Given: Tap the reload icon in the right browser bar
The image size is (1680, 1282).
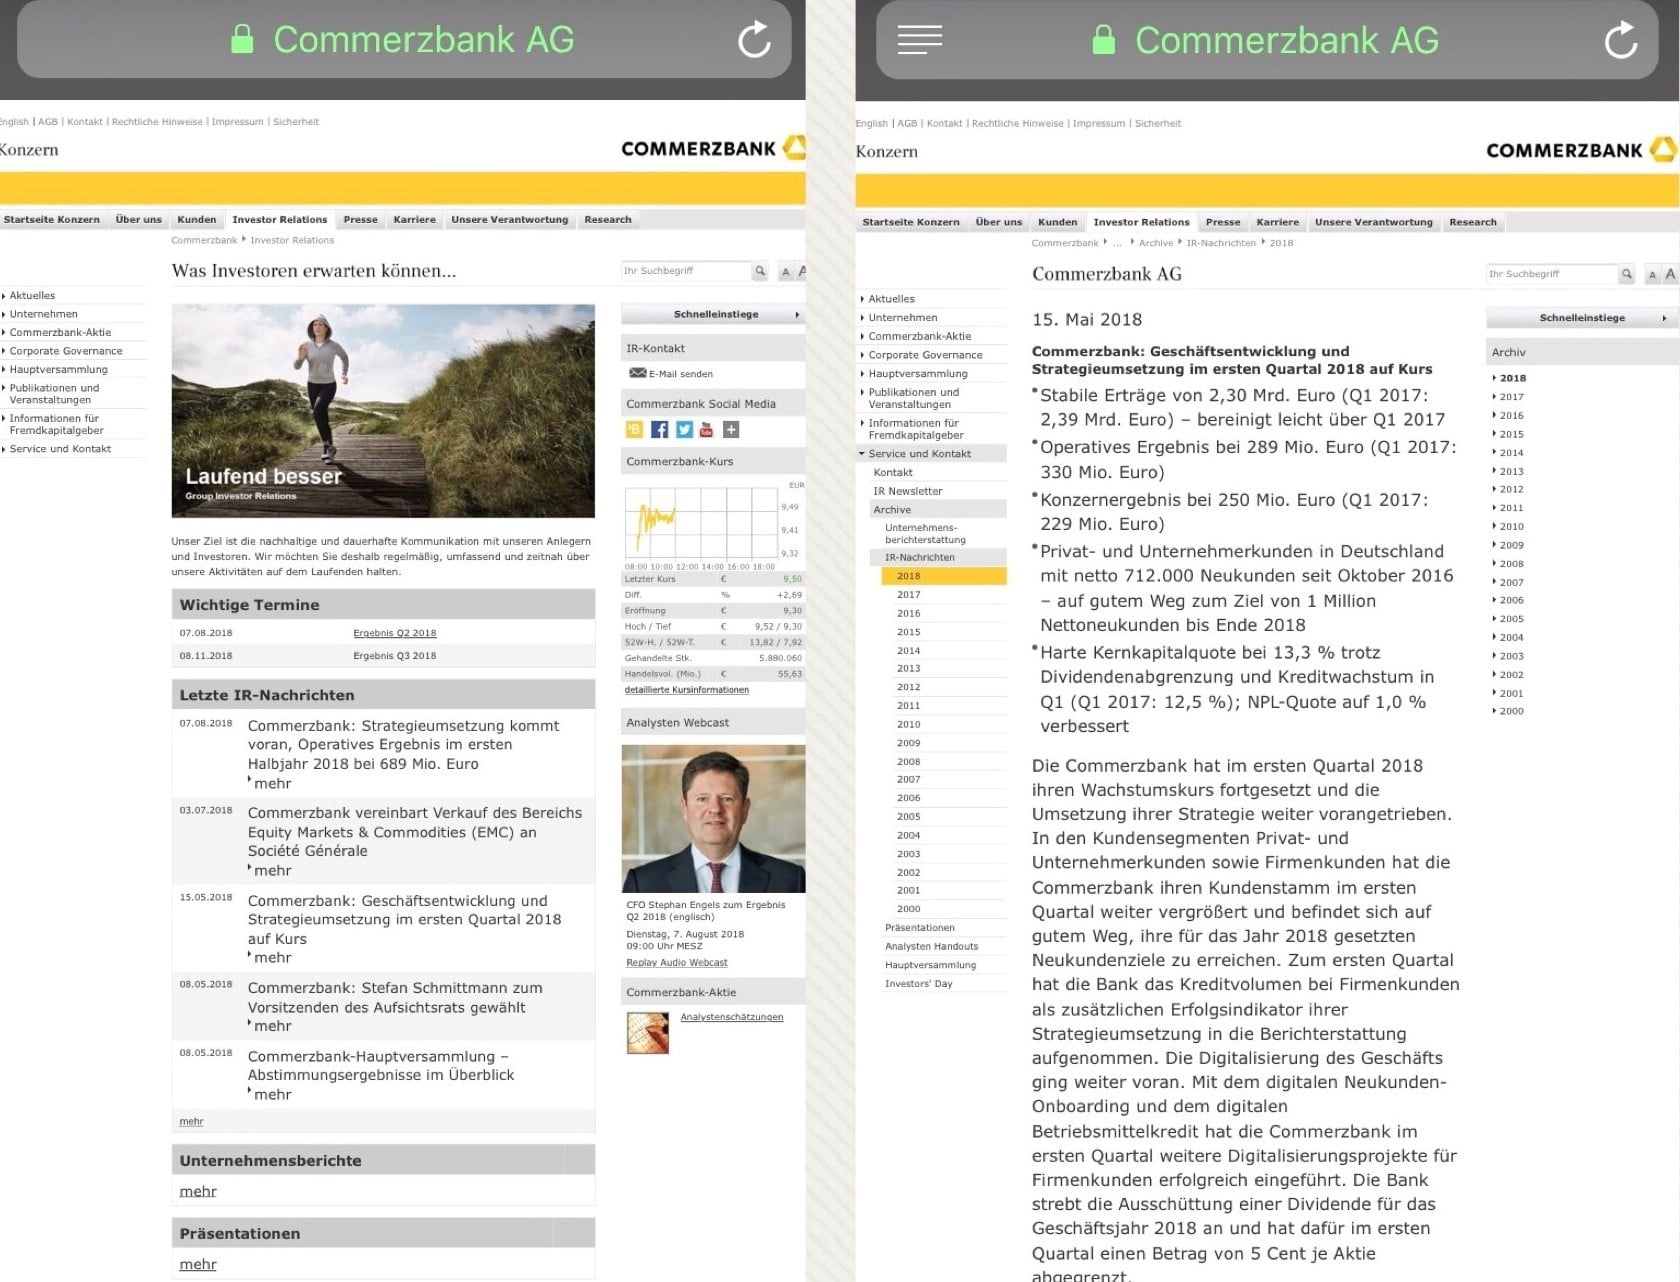Looking at the screenshot, I should pos(1620,40).
